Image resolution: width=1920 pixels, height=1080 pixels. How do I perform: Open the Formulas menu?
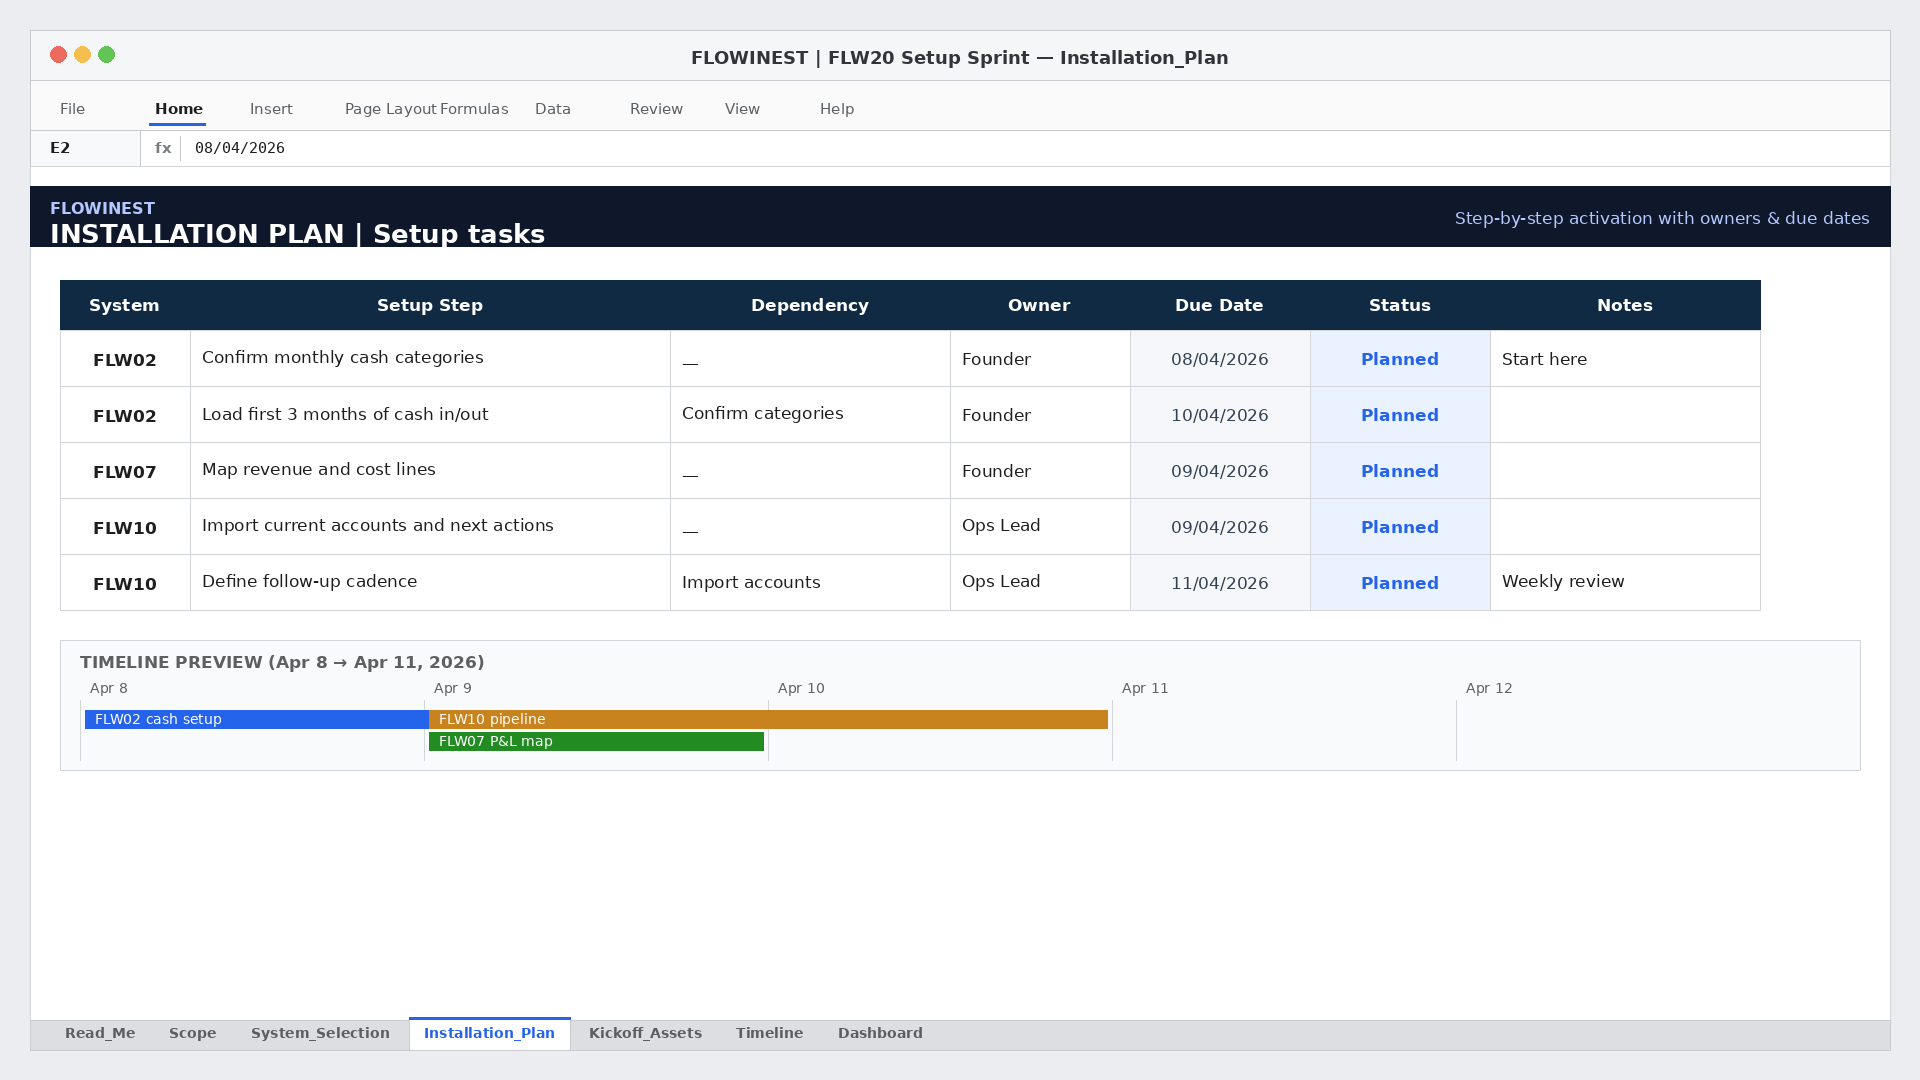(474, 109)
